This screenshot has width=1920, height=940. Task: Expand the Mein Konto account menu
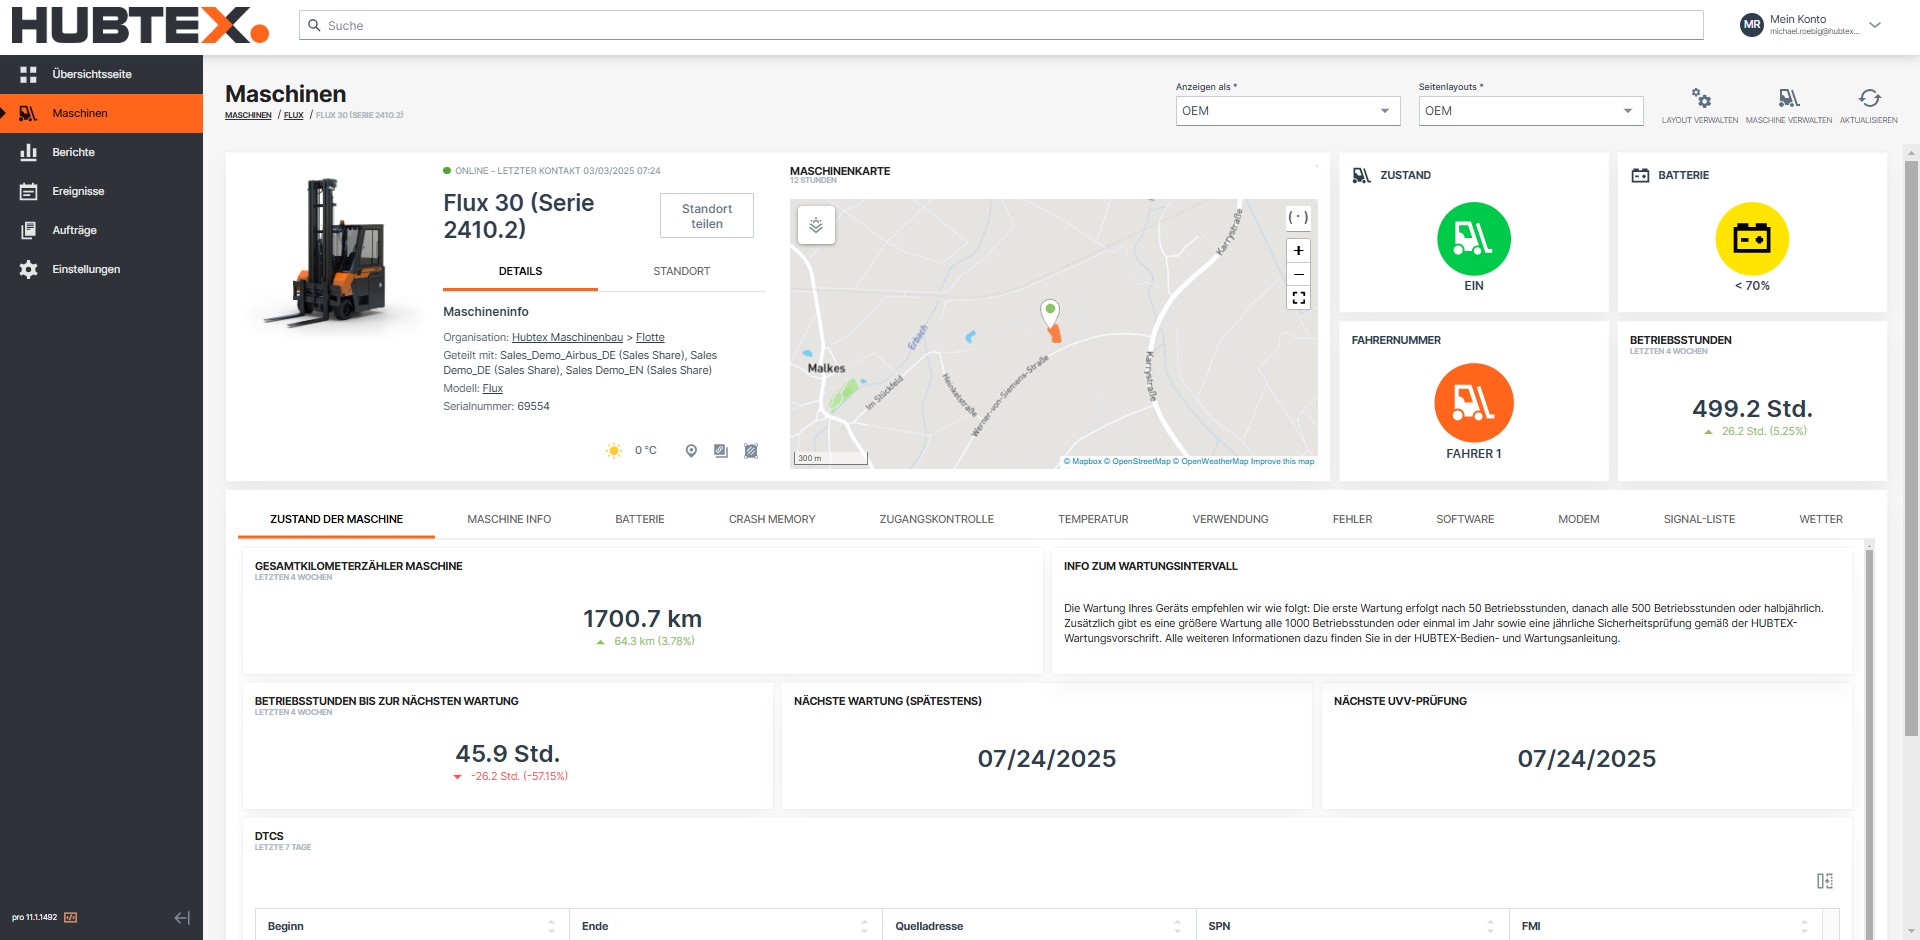click(1875, 25)
